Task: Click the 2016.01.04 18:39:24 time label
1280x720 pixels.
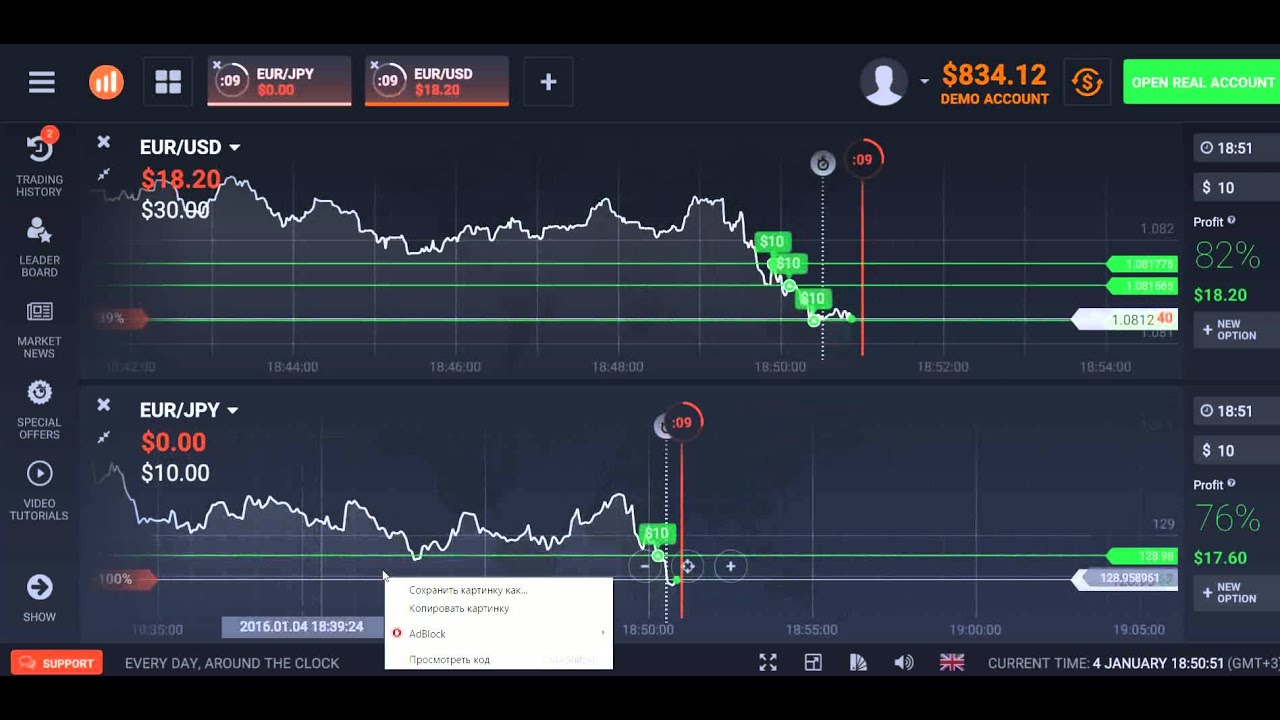Action: [301, 627]
